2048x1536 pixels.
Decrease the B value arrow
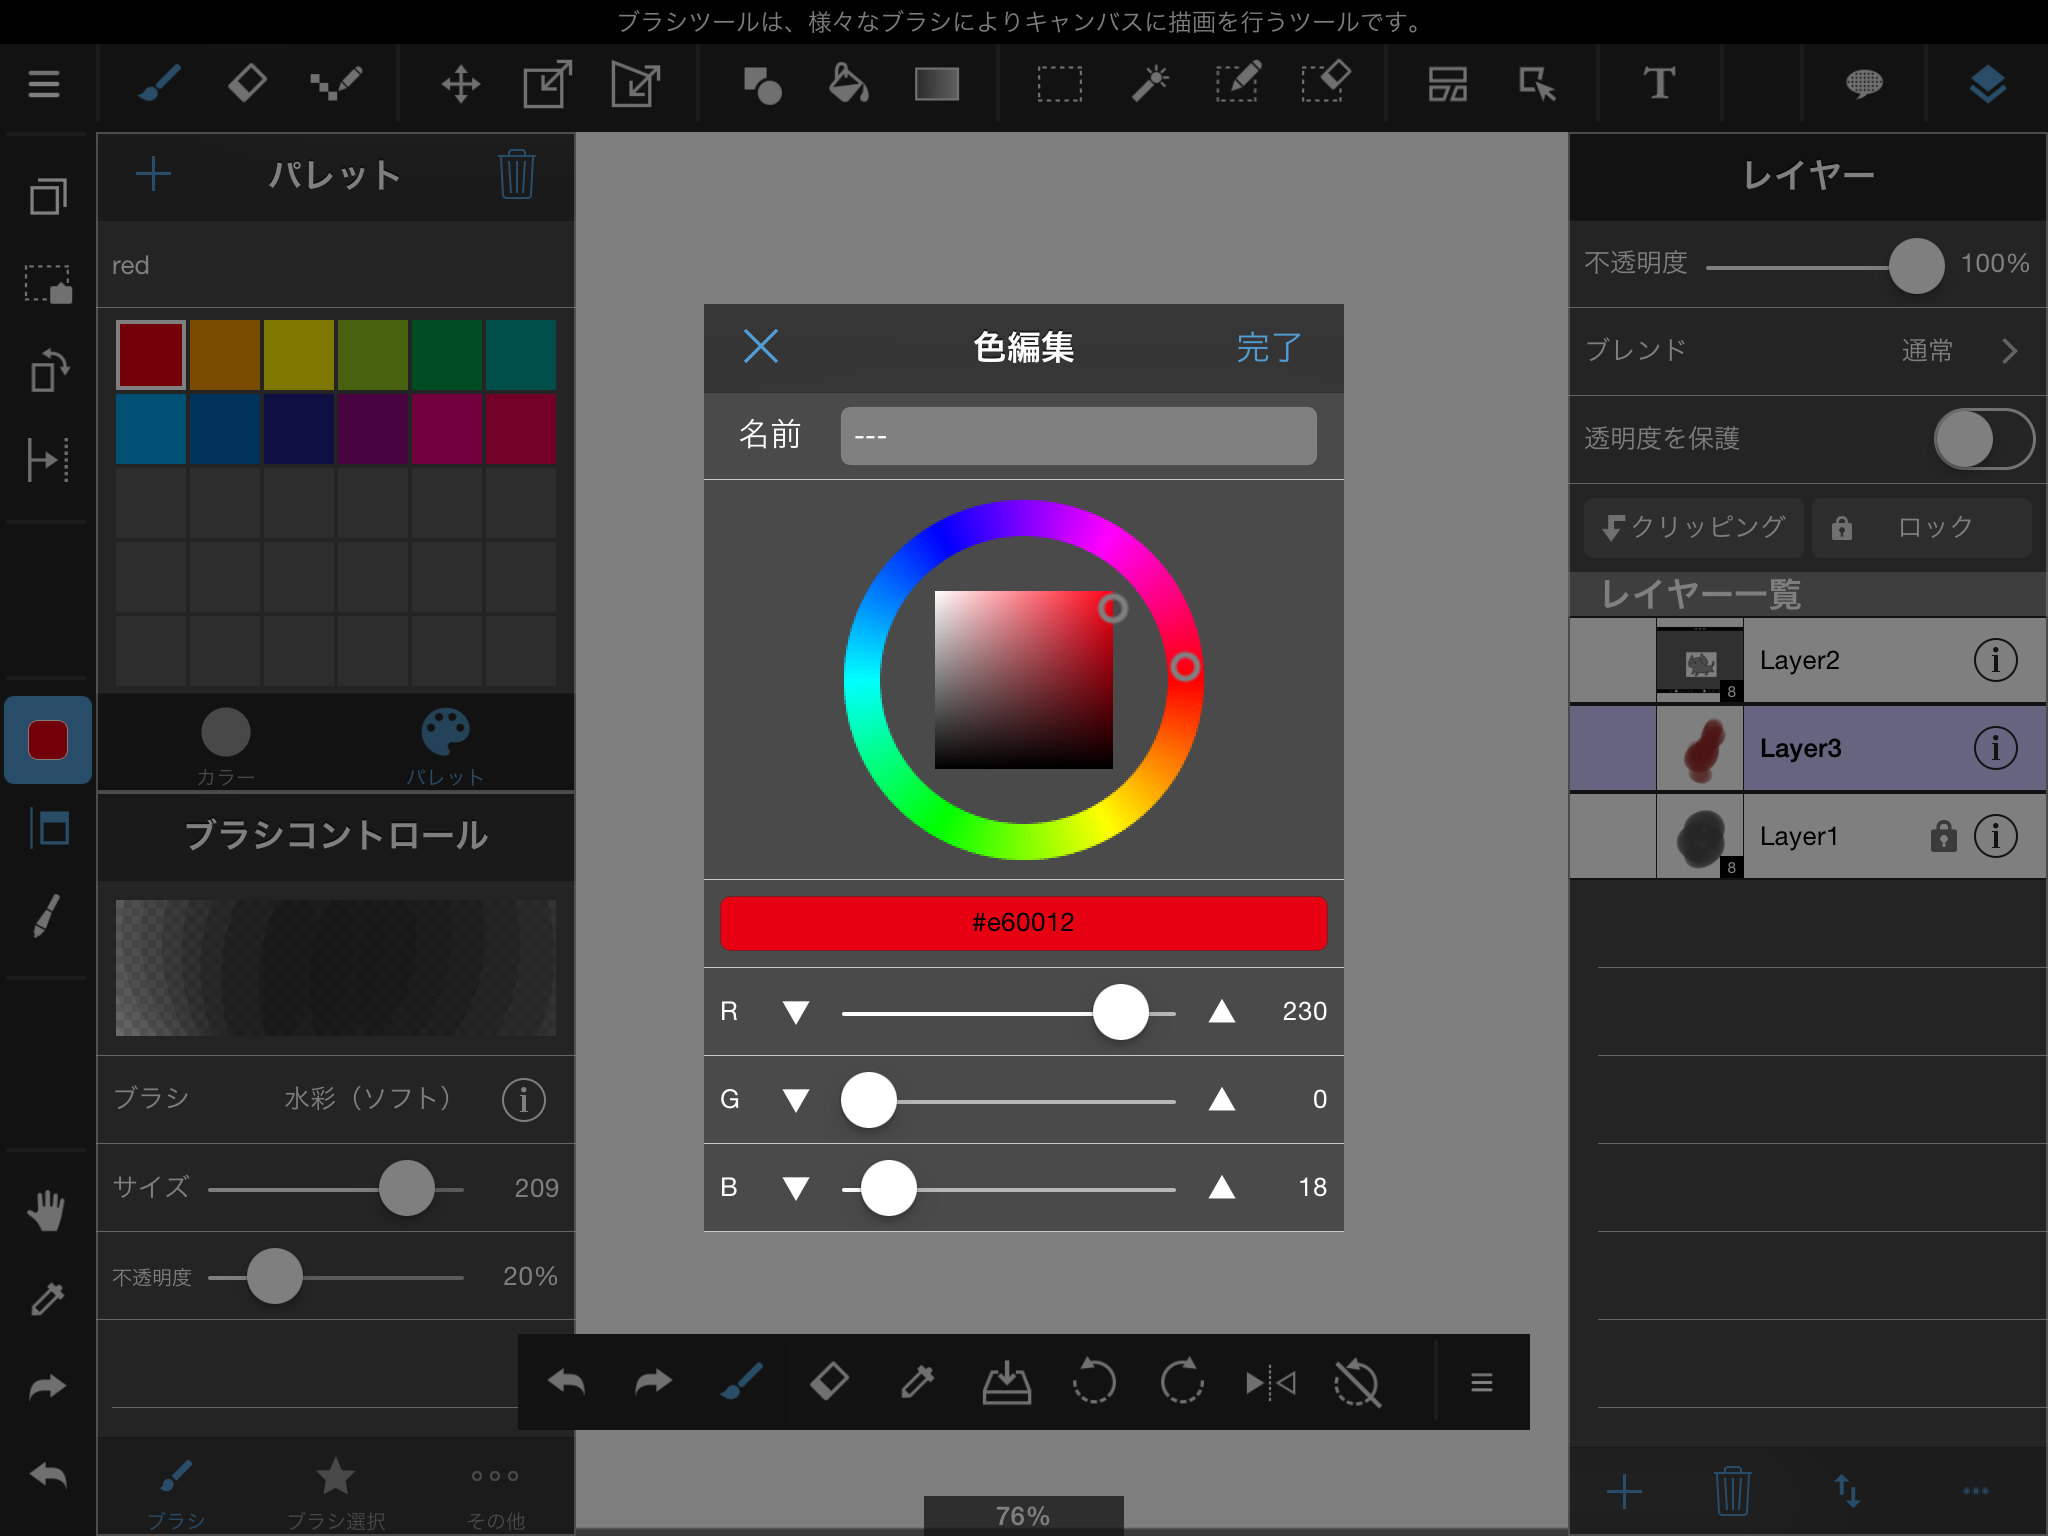point(796,1188)
